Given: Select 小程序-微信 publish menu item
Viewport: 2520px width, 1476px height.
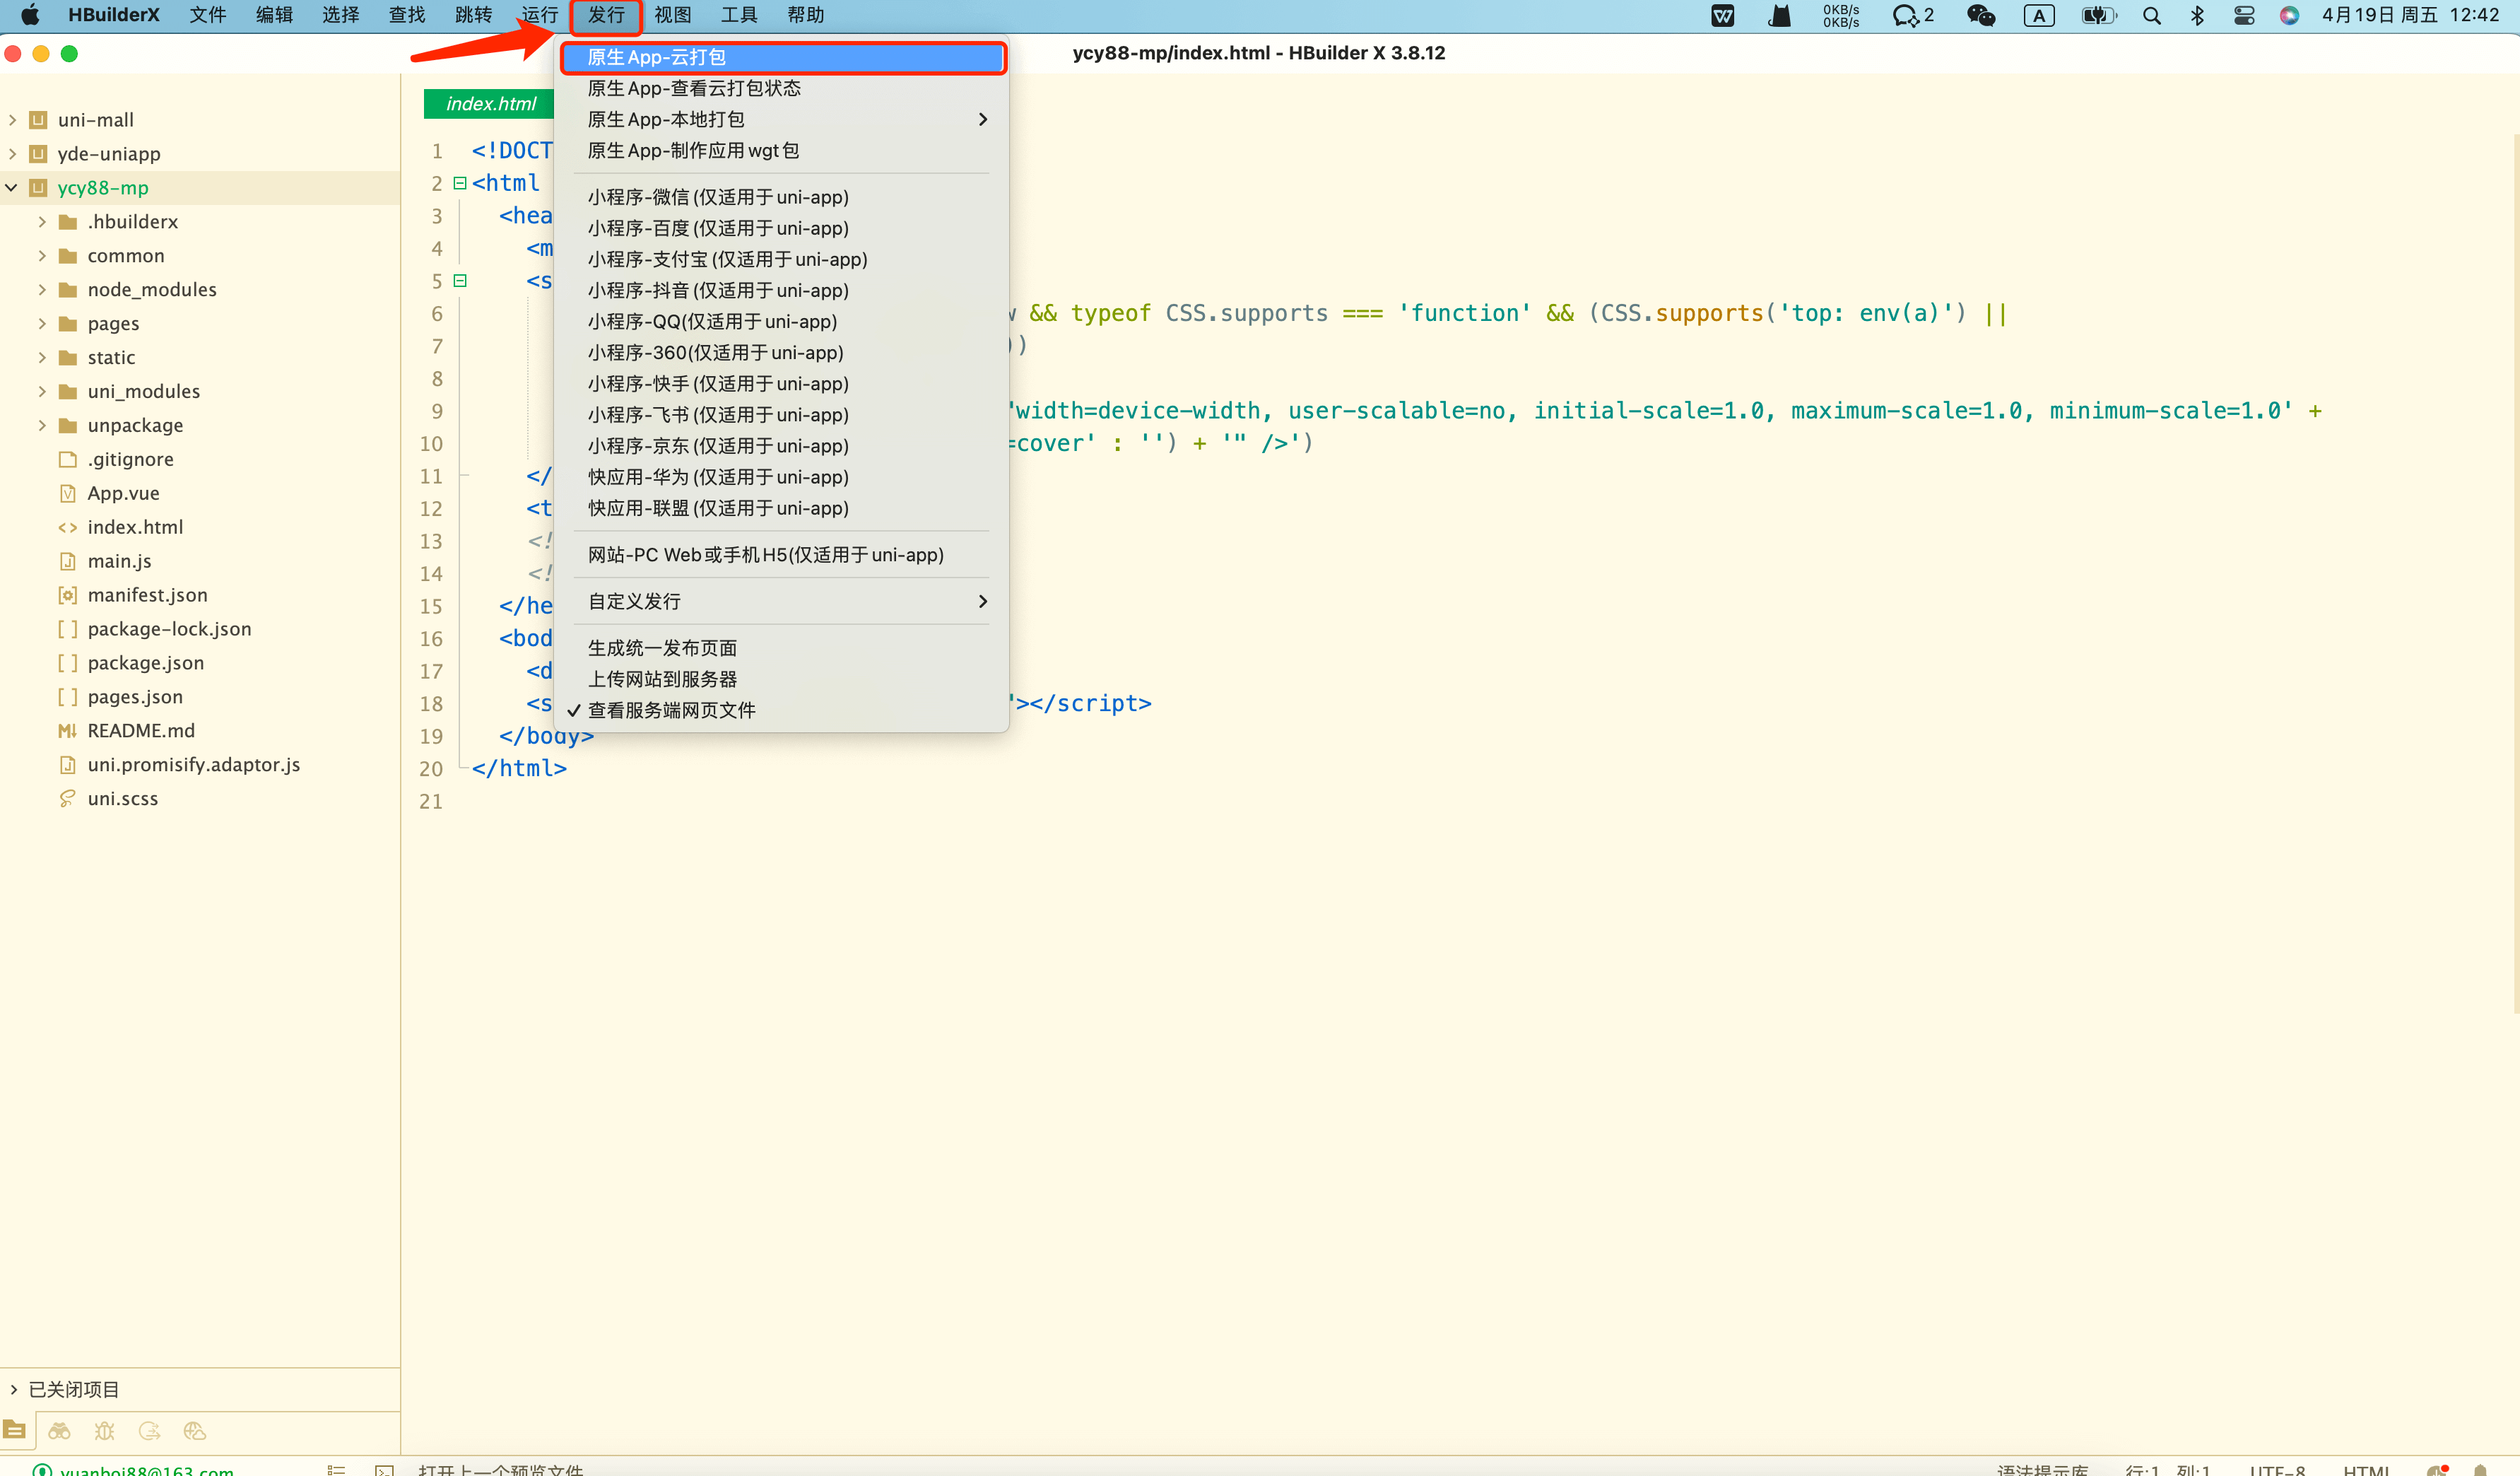Looking at the screenshot, I should tap(718, 197).
